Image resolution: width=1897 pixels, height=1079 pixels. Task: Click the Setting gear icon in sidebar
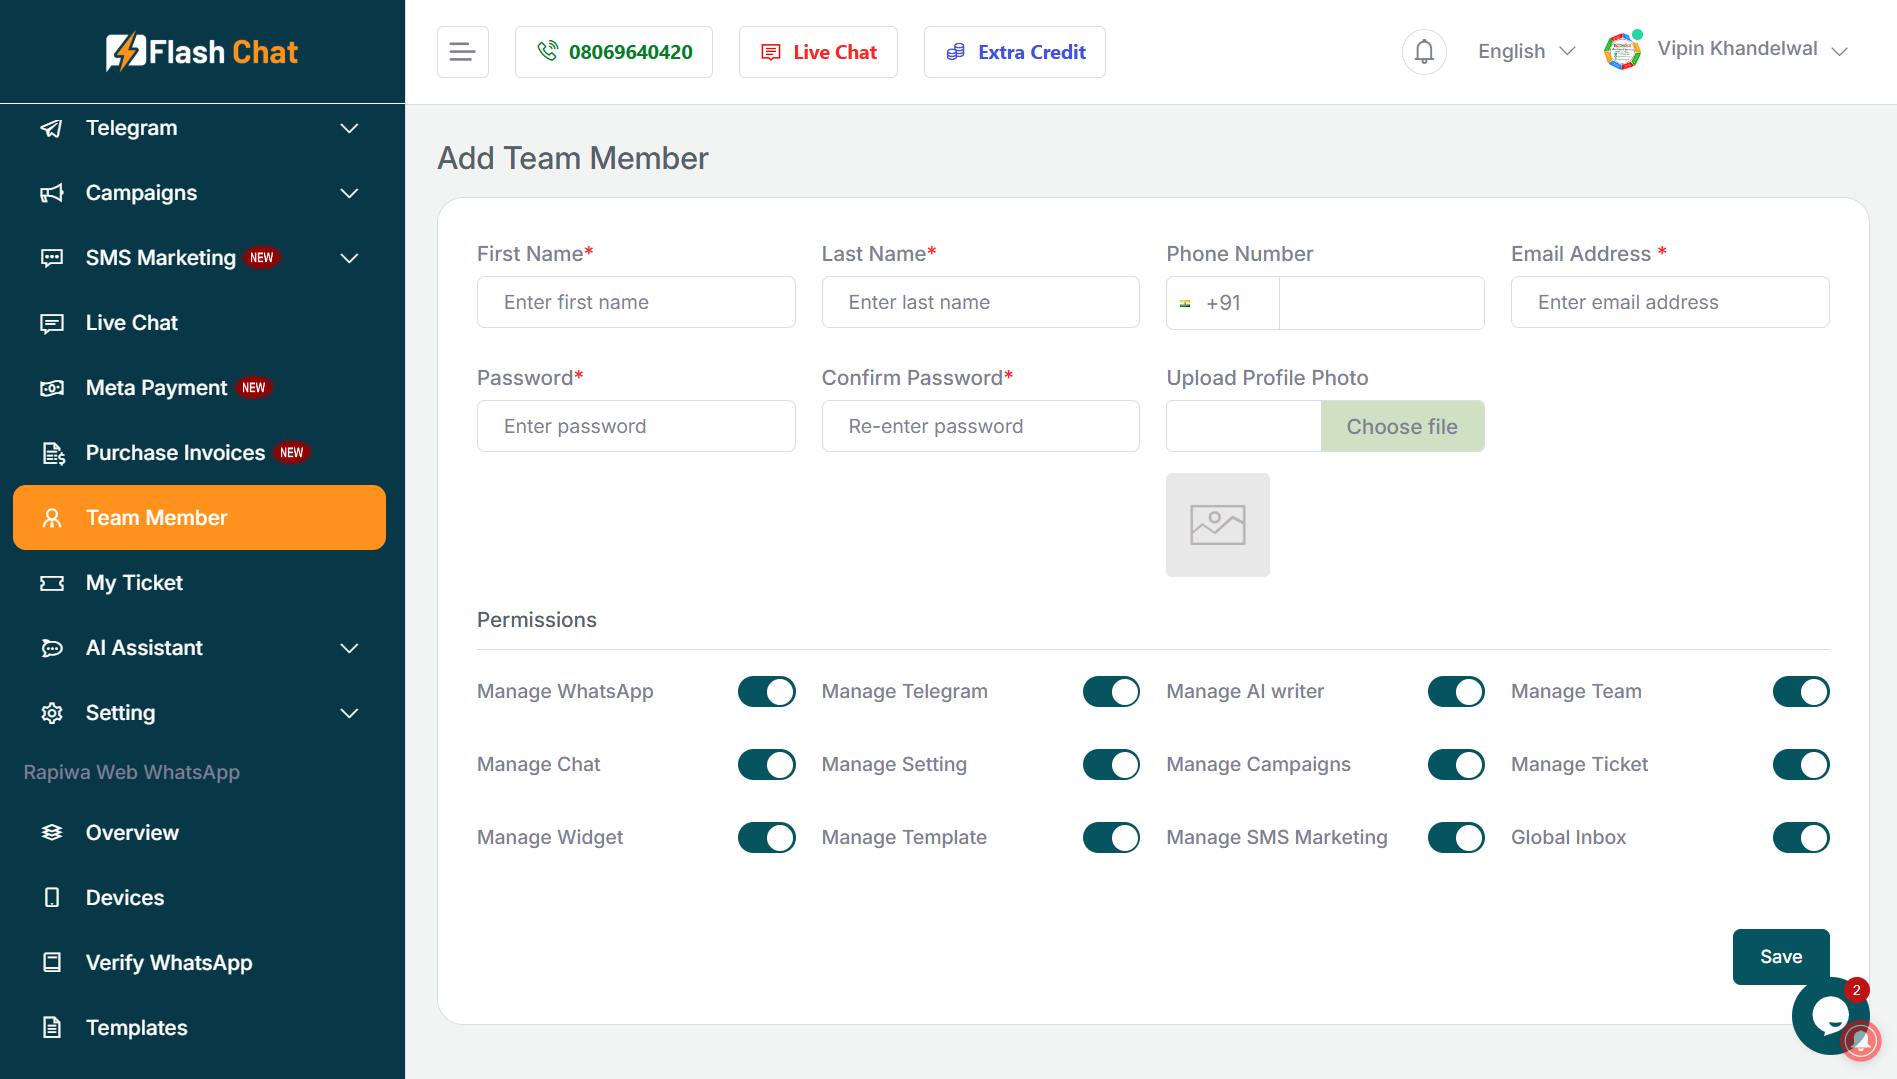click(52, 713)
